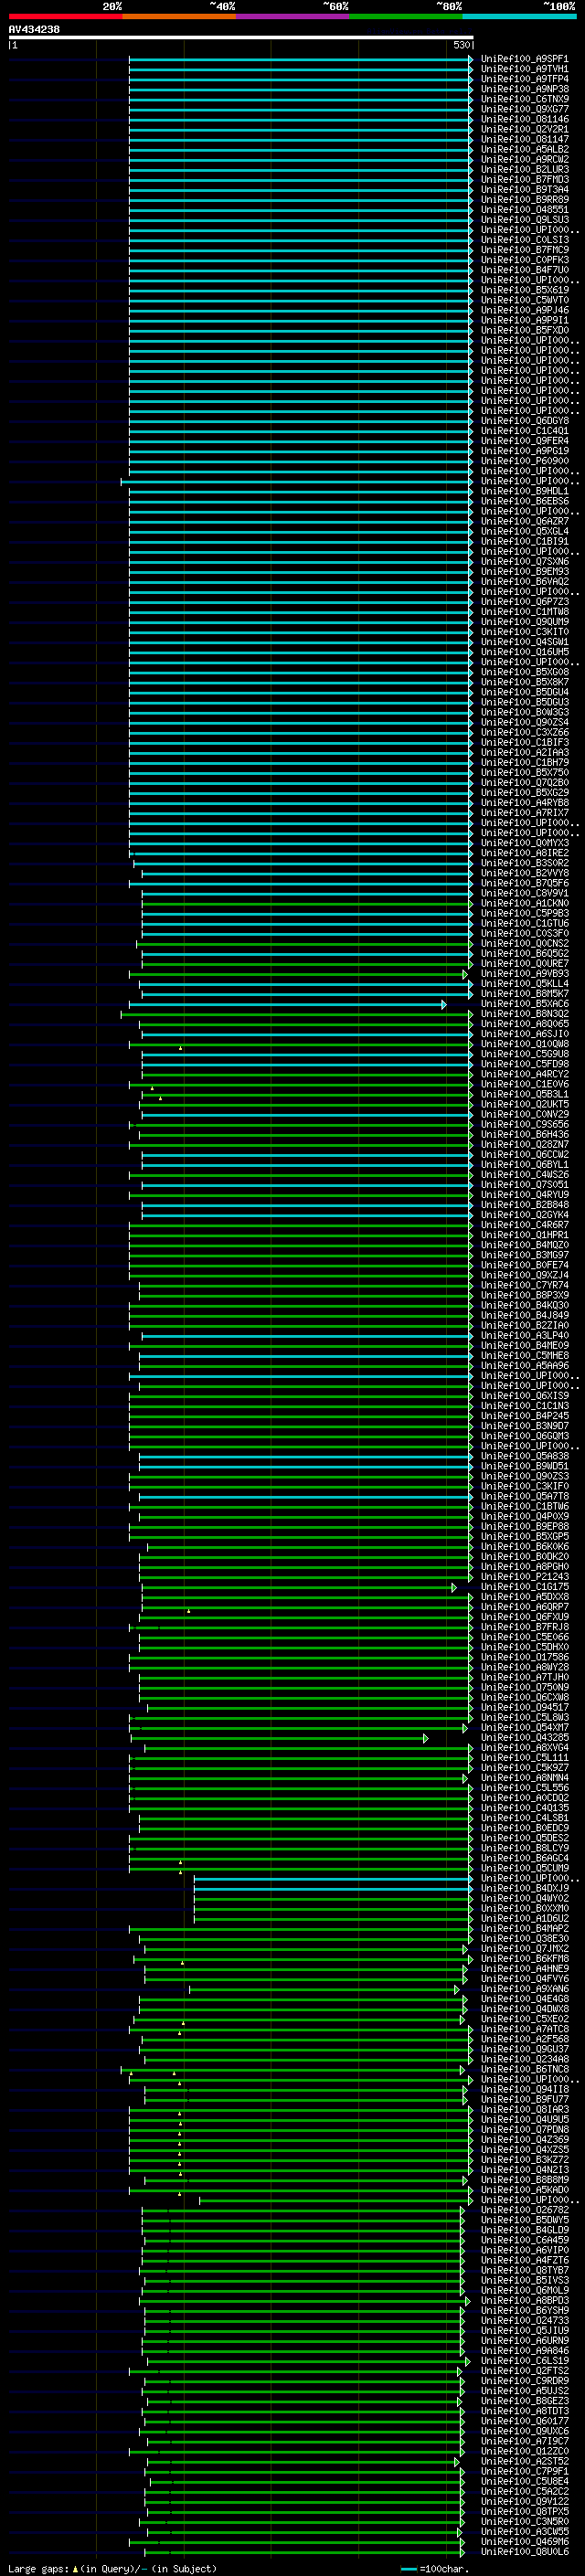Image resolution: width=585 pixels, height=2576 pixels.
Task: Click the white query sequence bar
Action: [241, 37]
